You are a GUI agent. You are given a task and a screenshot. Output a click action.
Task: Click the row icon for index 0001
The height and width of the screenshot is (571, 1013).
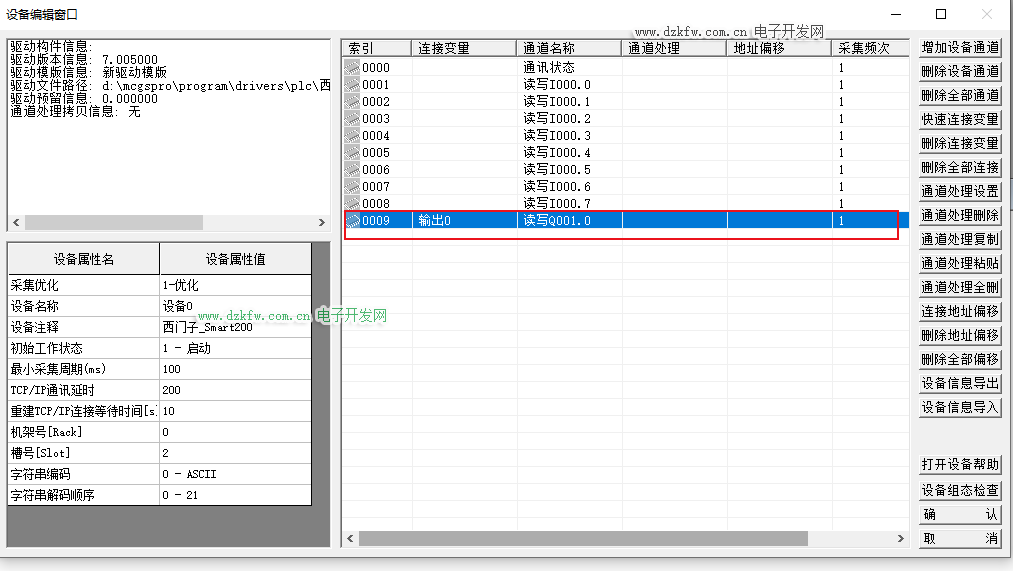[351, 85]
